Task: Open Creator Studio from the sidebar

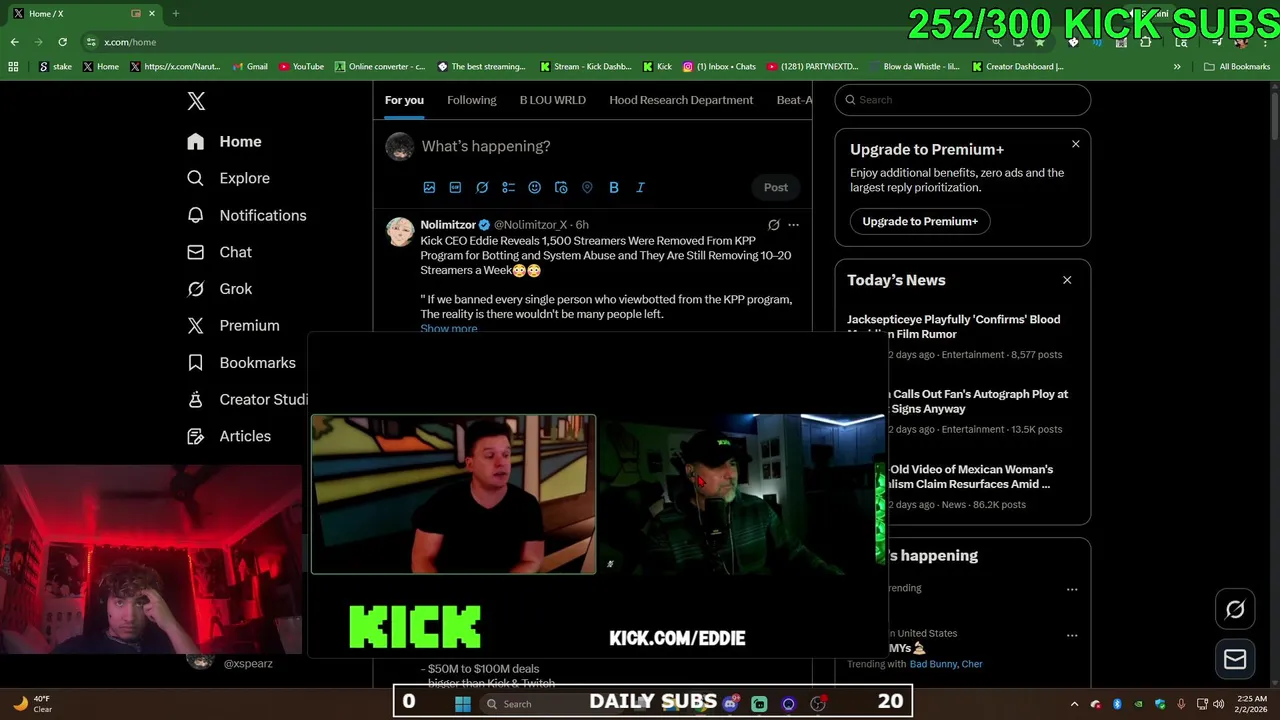Action: tap(248, 399)
